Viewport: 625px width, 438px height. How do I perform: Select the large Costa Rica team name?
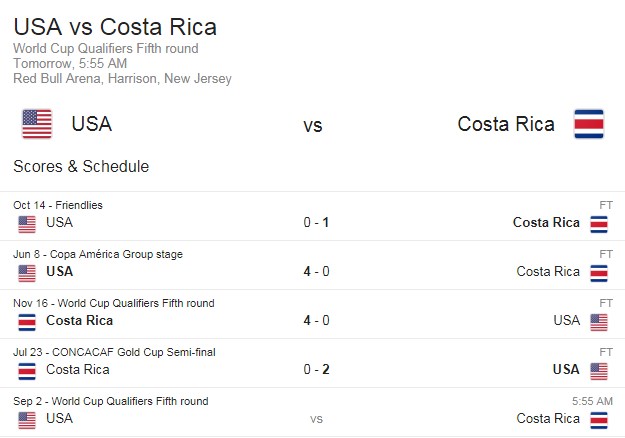[x=506, y=124]
